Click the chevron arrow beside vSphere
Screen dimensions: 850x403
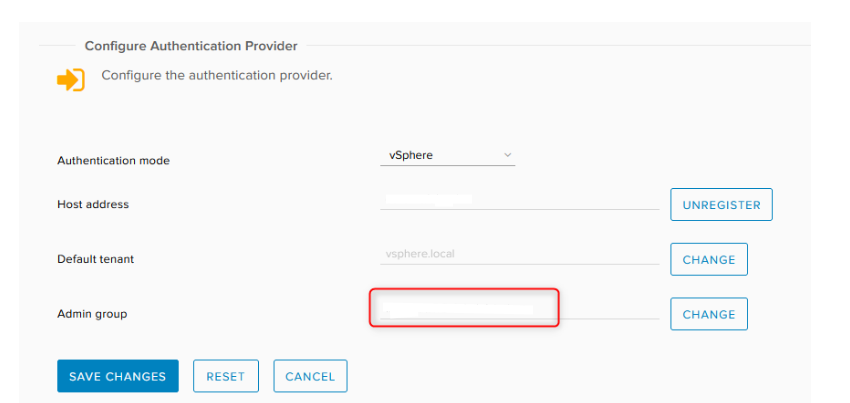pos(507,155)
